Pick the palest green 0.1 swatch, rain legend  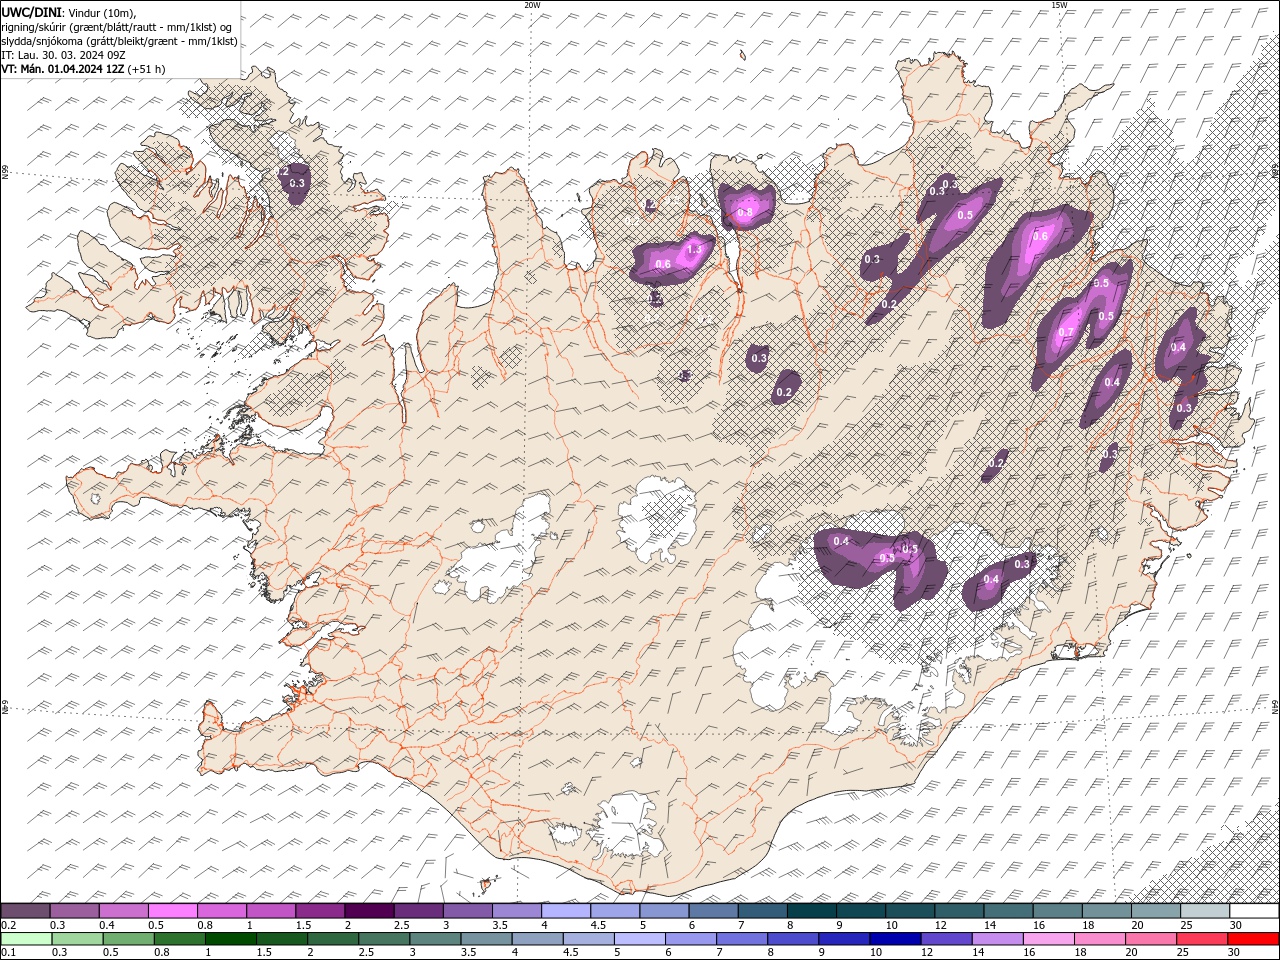click(26, 939)
